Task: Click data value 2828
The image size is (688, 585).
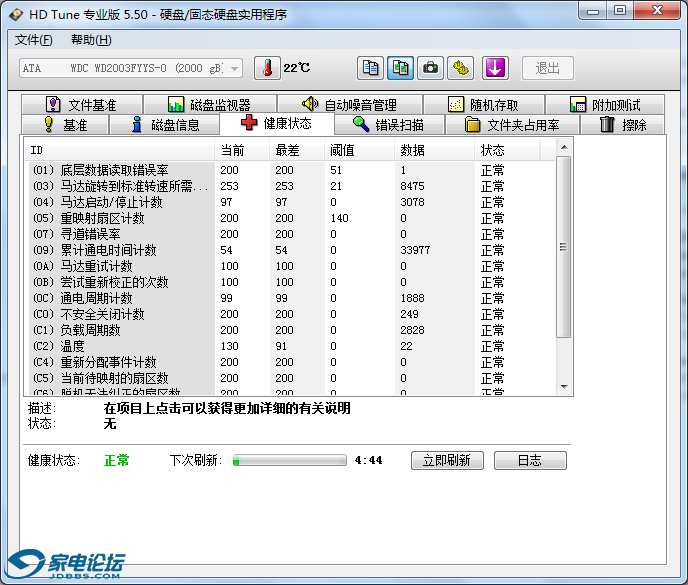Action: 412,330
